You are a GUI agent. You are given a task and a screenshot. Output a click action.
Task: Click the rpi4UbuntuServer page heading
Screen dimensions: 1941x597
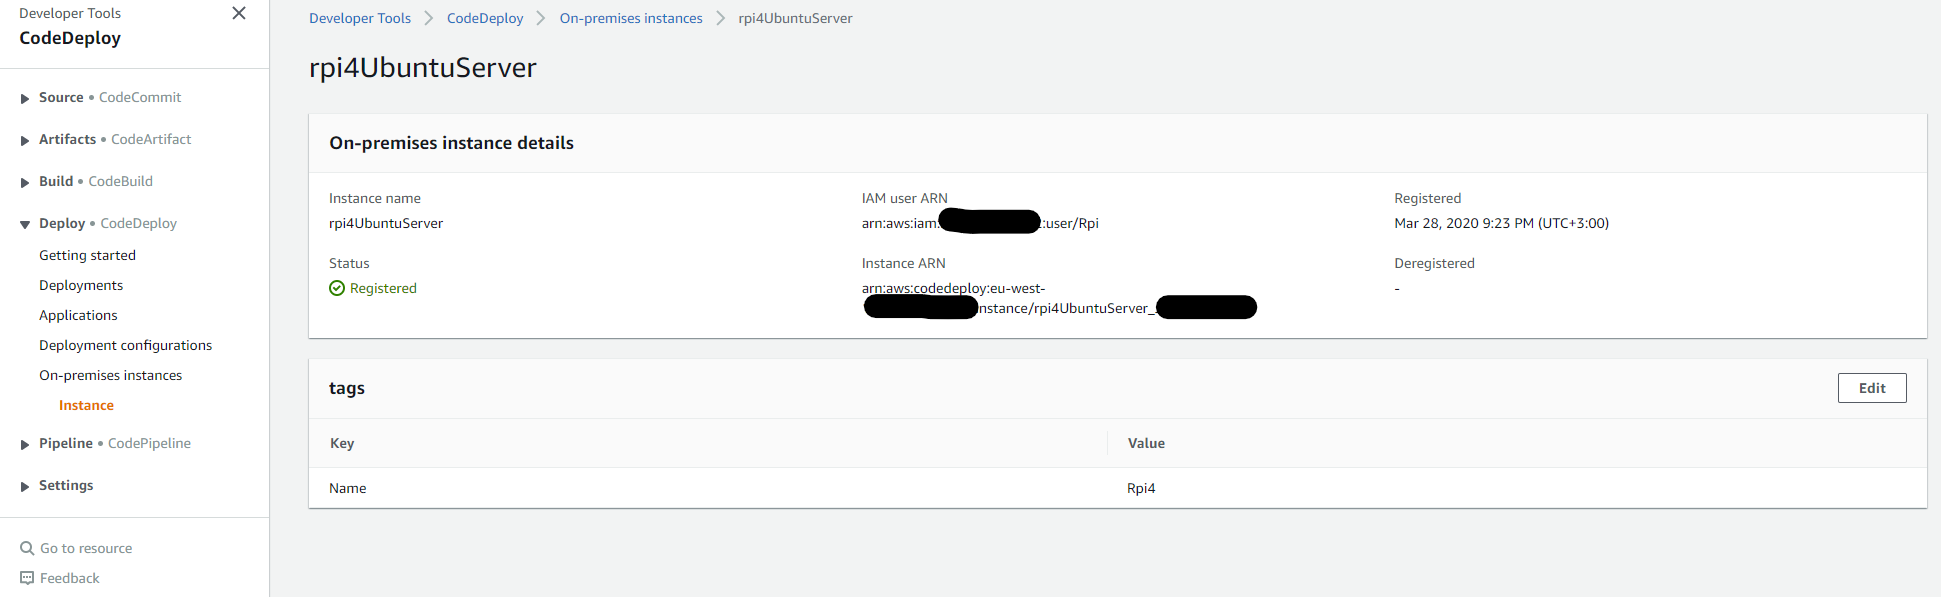pos(423,67)
